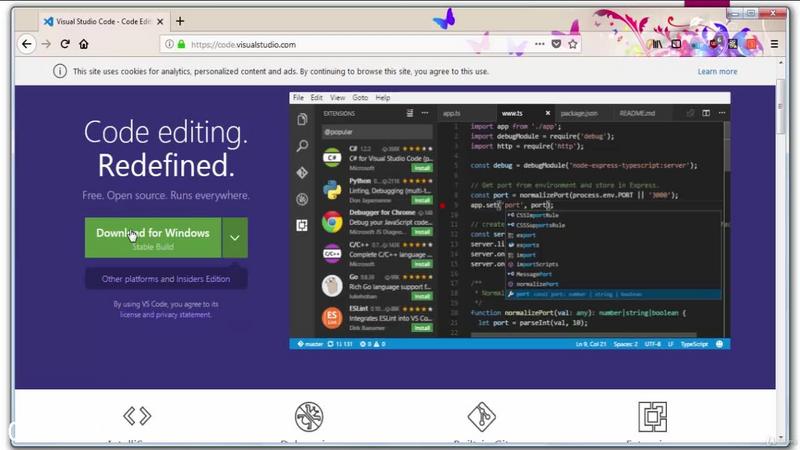Click the code brackets IntelliSense feature icon
The image size is (800, 450).
pyautogui.click(x=137, y=416)
